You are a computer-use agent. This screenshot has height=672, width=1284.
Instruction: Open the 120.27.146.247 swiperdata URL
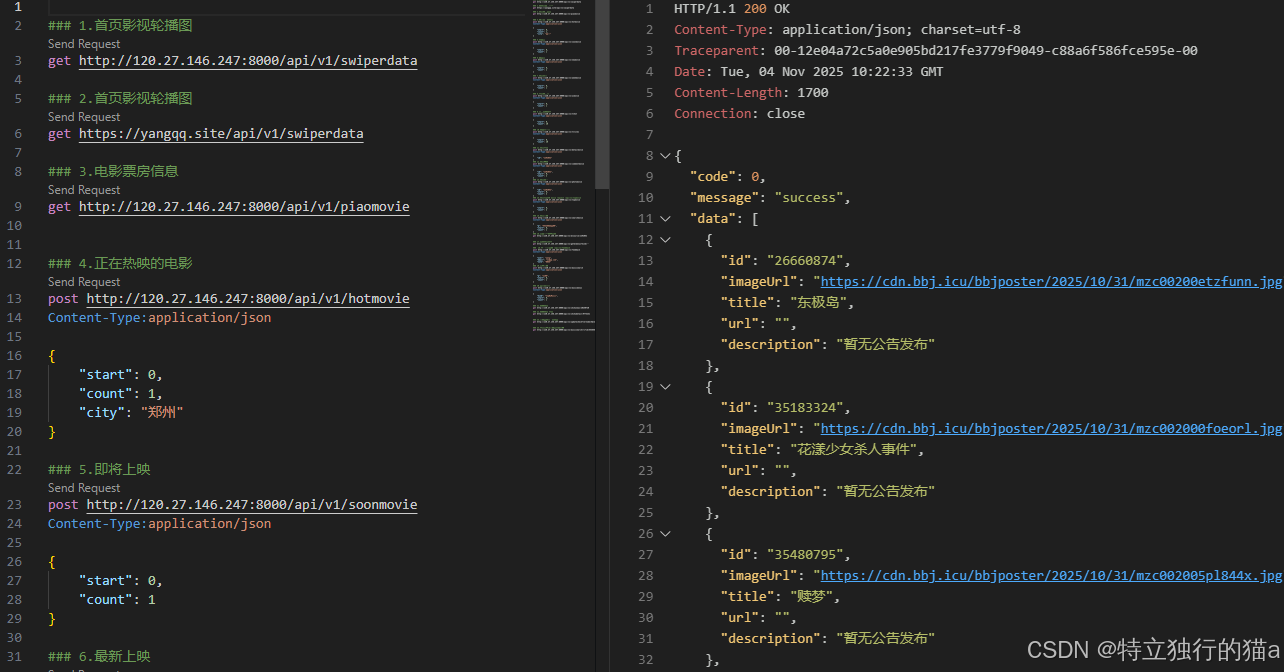[248, 61]
